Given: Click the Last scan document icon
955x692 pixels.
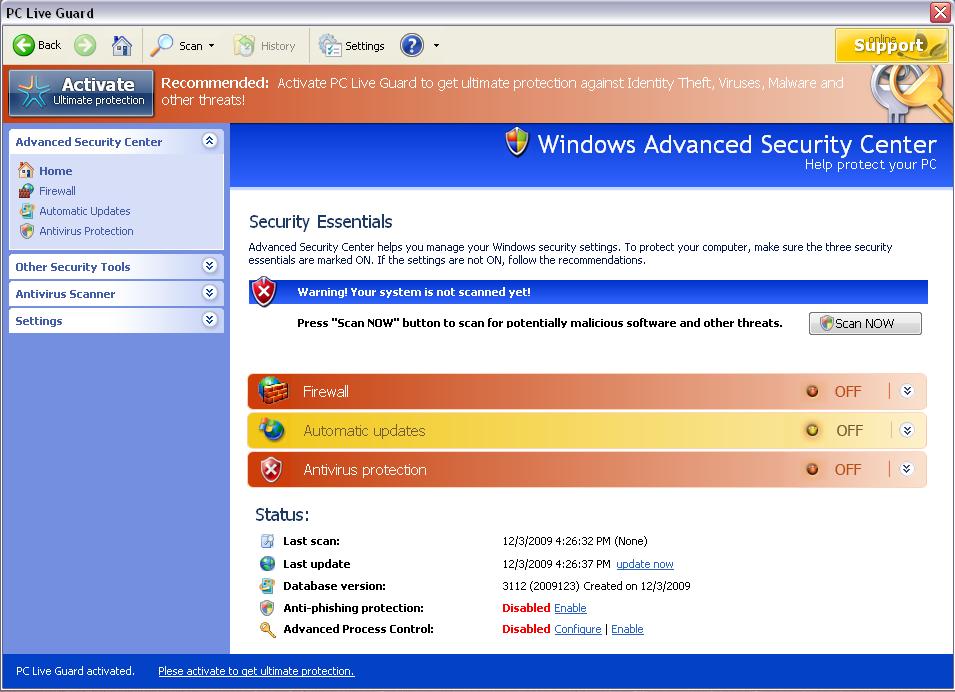Looking at the screenshot, I should (x=267, y=541).
